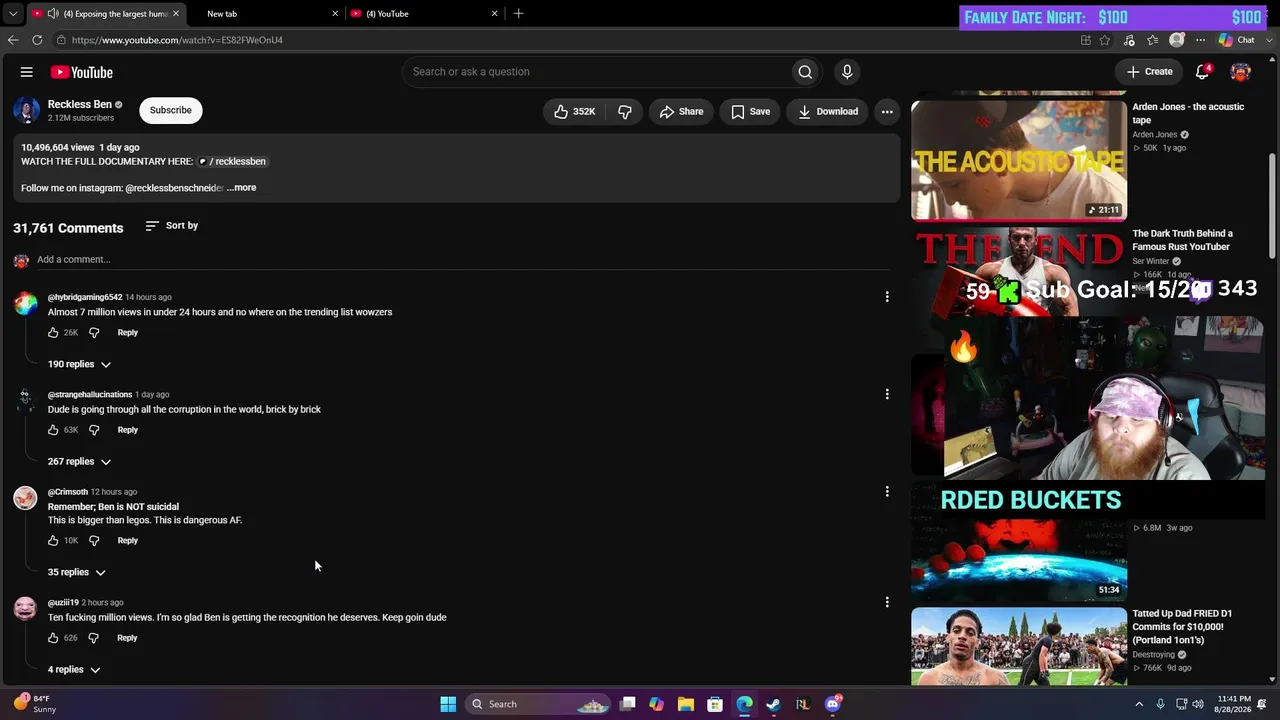Click the search magnifier button
The image size is (1280, 720).
(x=805, y=72)
